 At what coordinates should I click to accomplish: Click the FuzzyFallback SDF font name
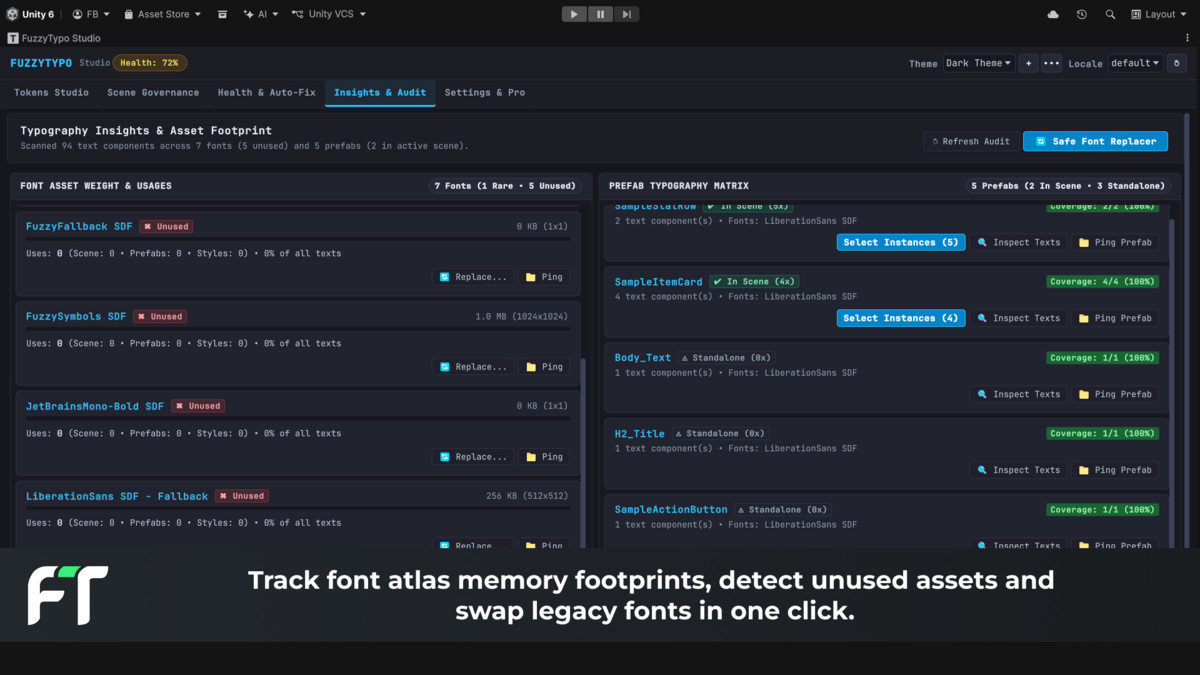pyautogui.click(x=79, y=226)
